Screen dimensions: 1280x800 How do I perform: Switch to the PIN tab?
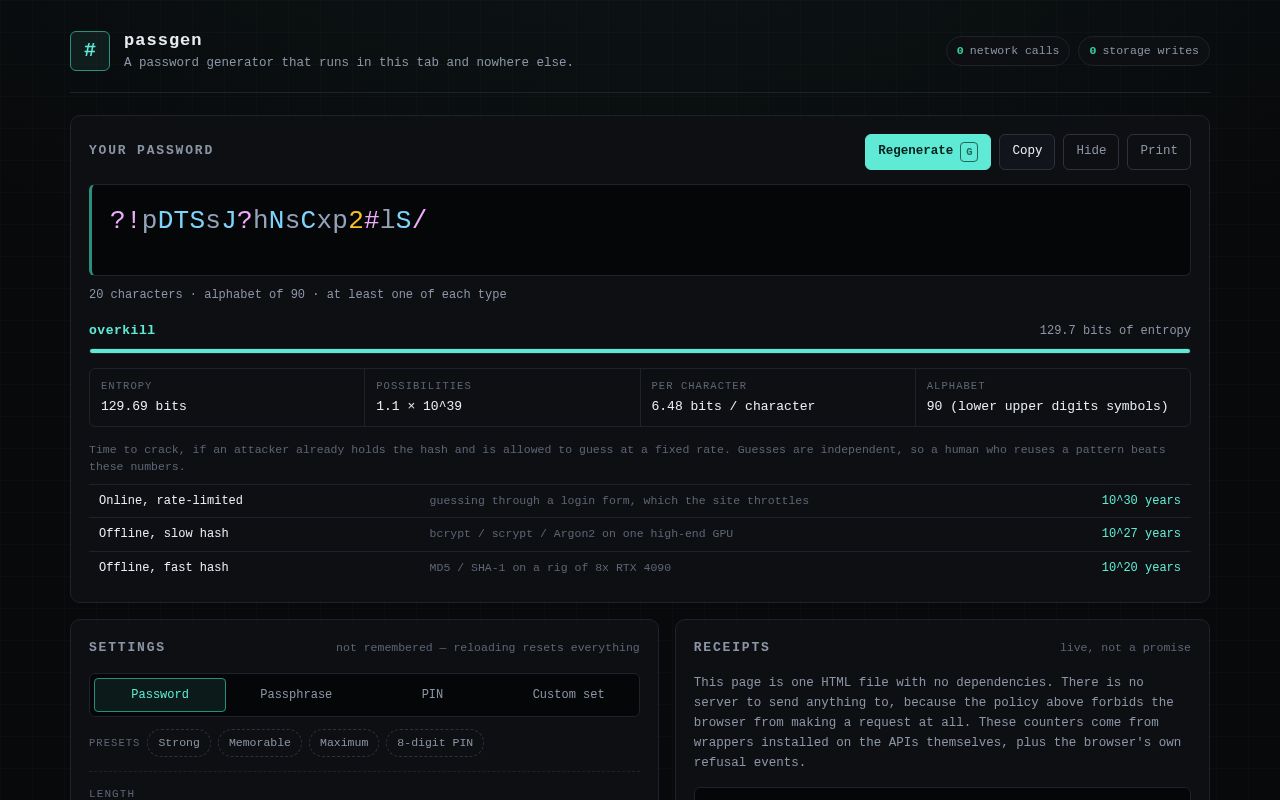(432, 695)
